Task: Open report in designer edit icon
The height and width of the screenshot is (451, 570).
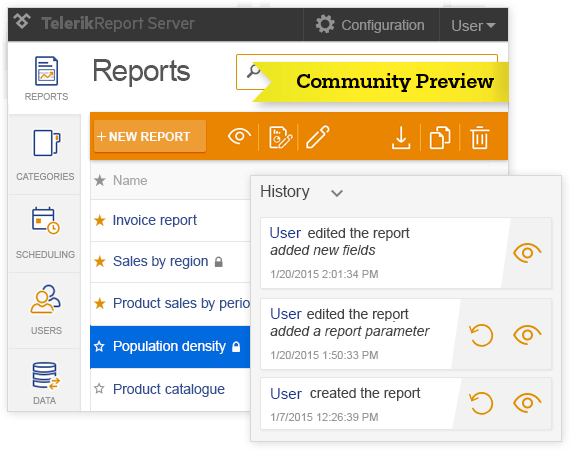Action: tap(280, 137)
